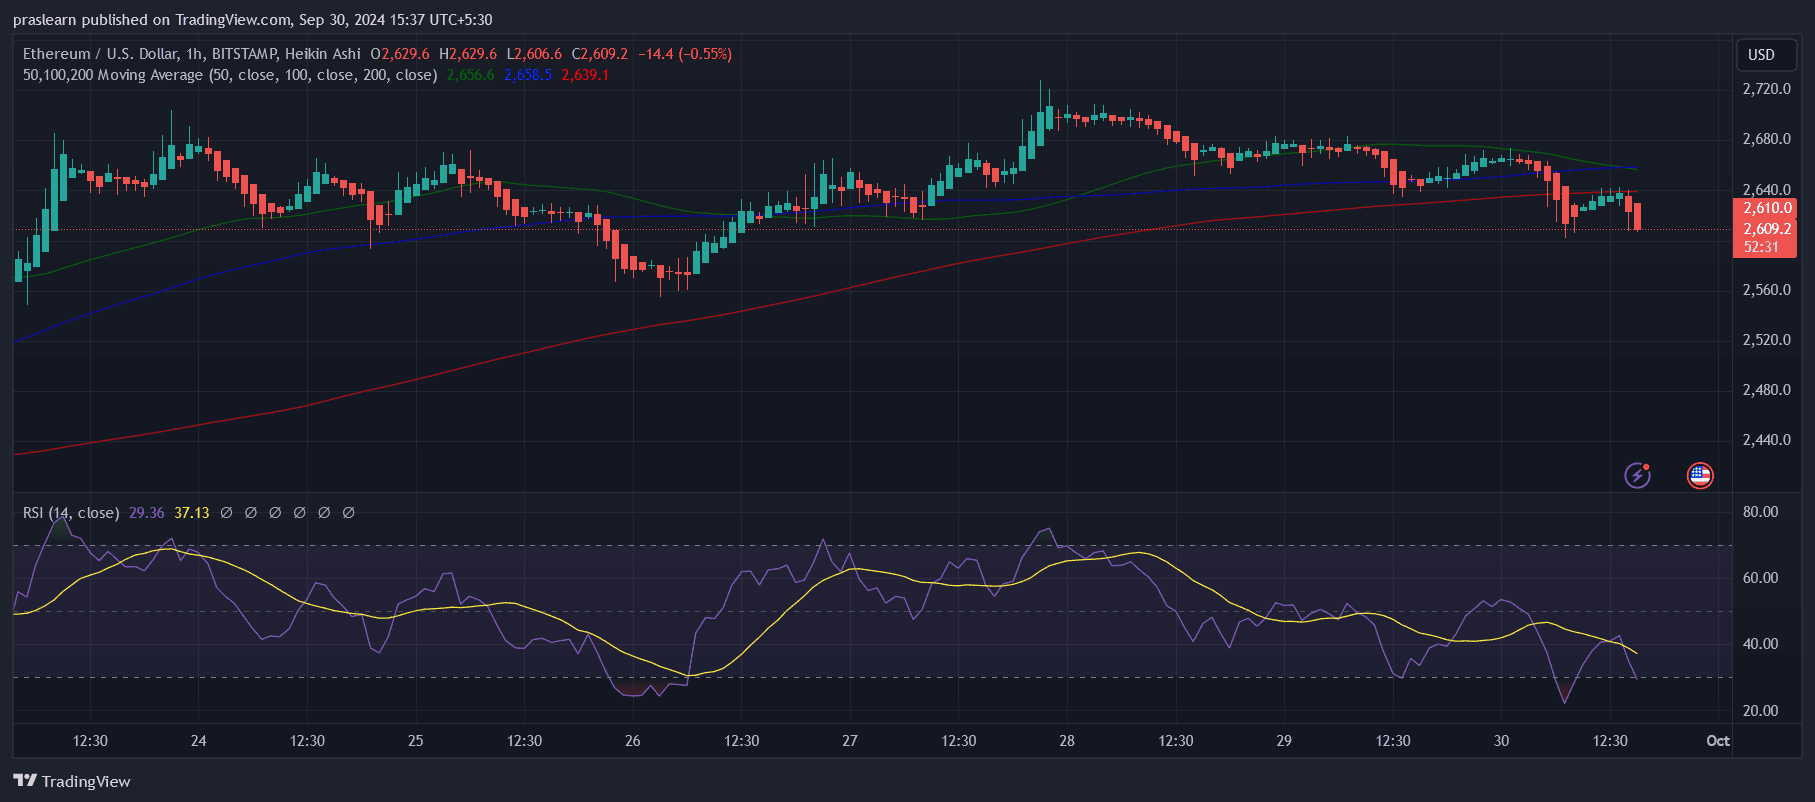Click the 2,610.0 price tag on axis
Screen dimensions: 1815x802
[1765, 208]
